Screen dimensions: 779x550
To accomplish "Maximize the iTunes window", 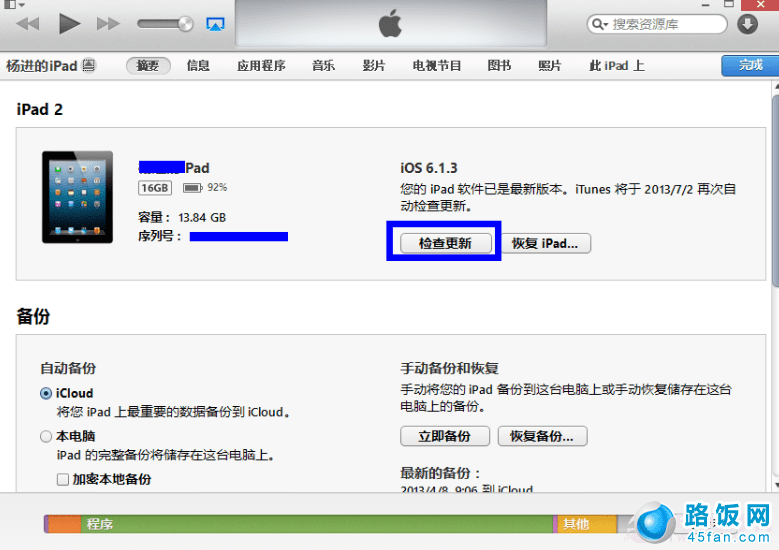I will [729, 4].
